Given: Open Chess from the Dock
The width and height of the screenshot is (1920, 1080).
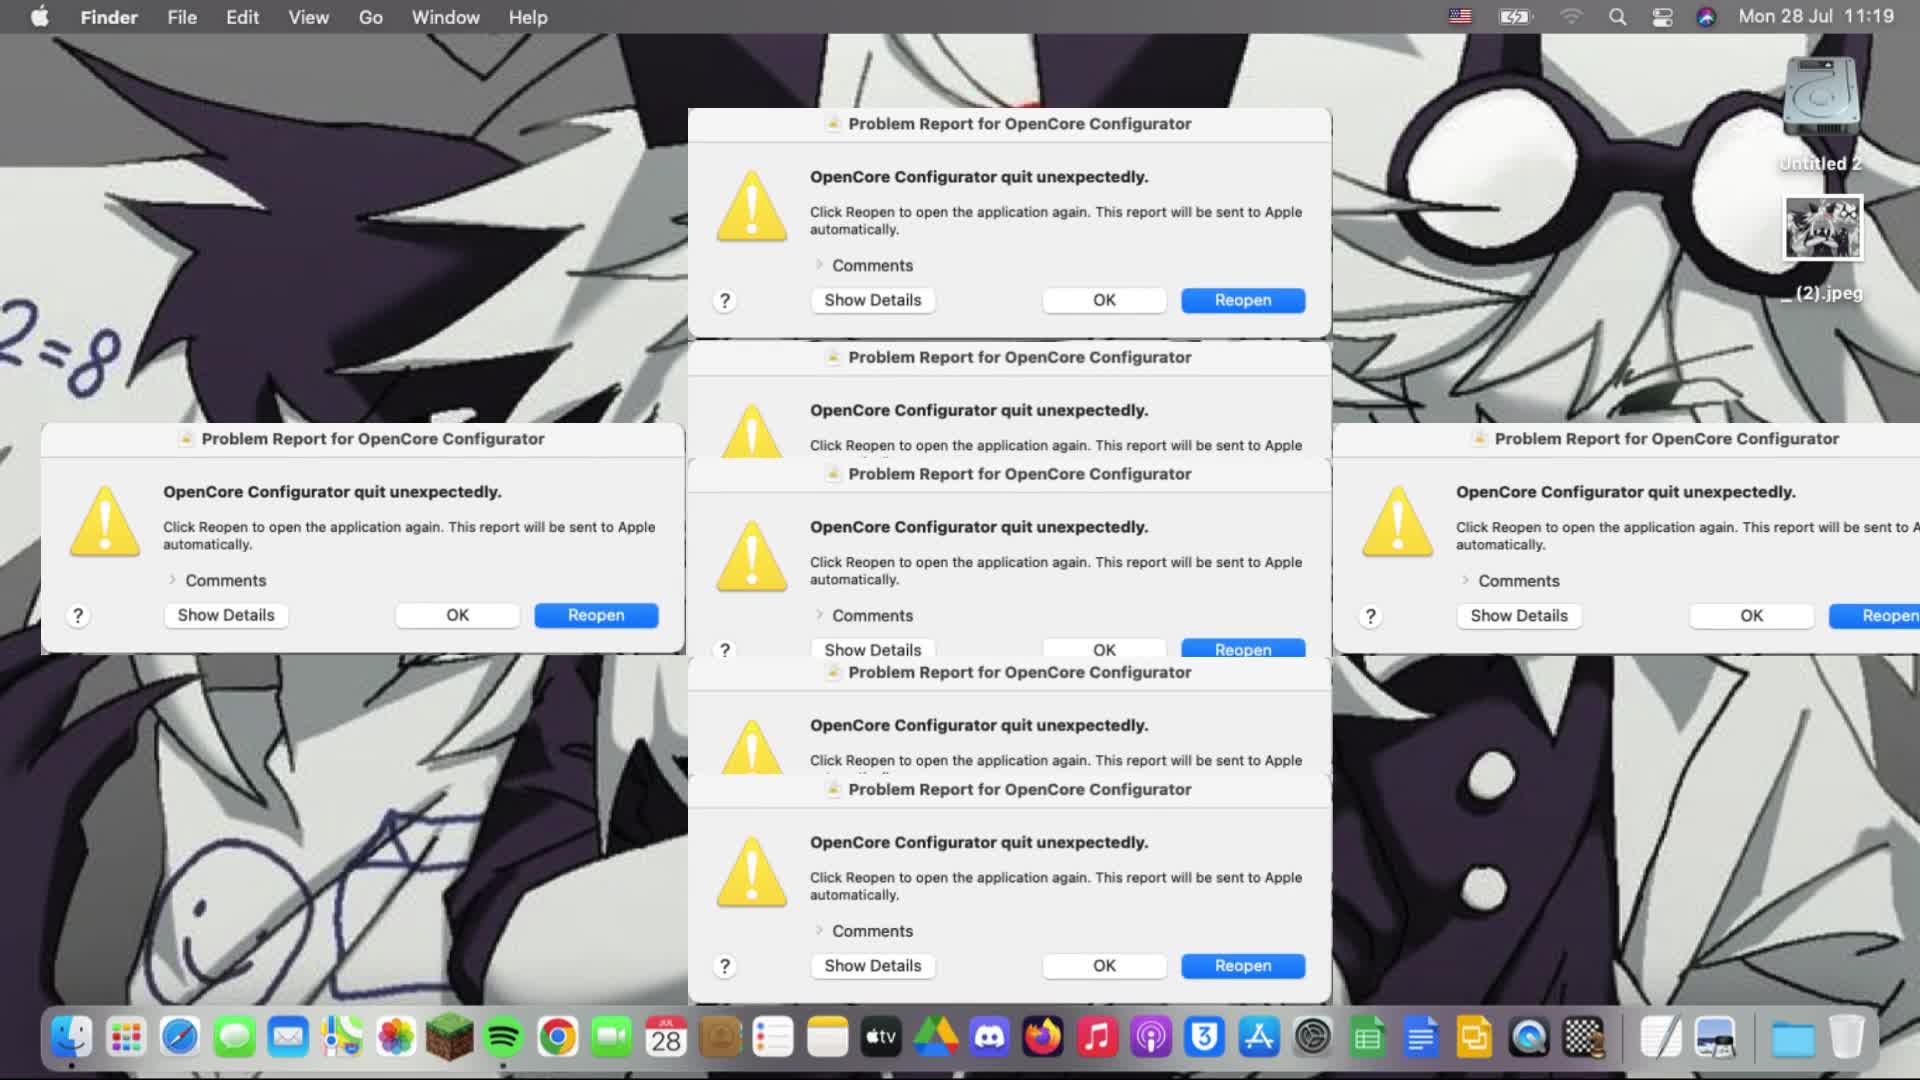Looking at the screenshot, I should 1584,1037.
